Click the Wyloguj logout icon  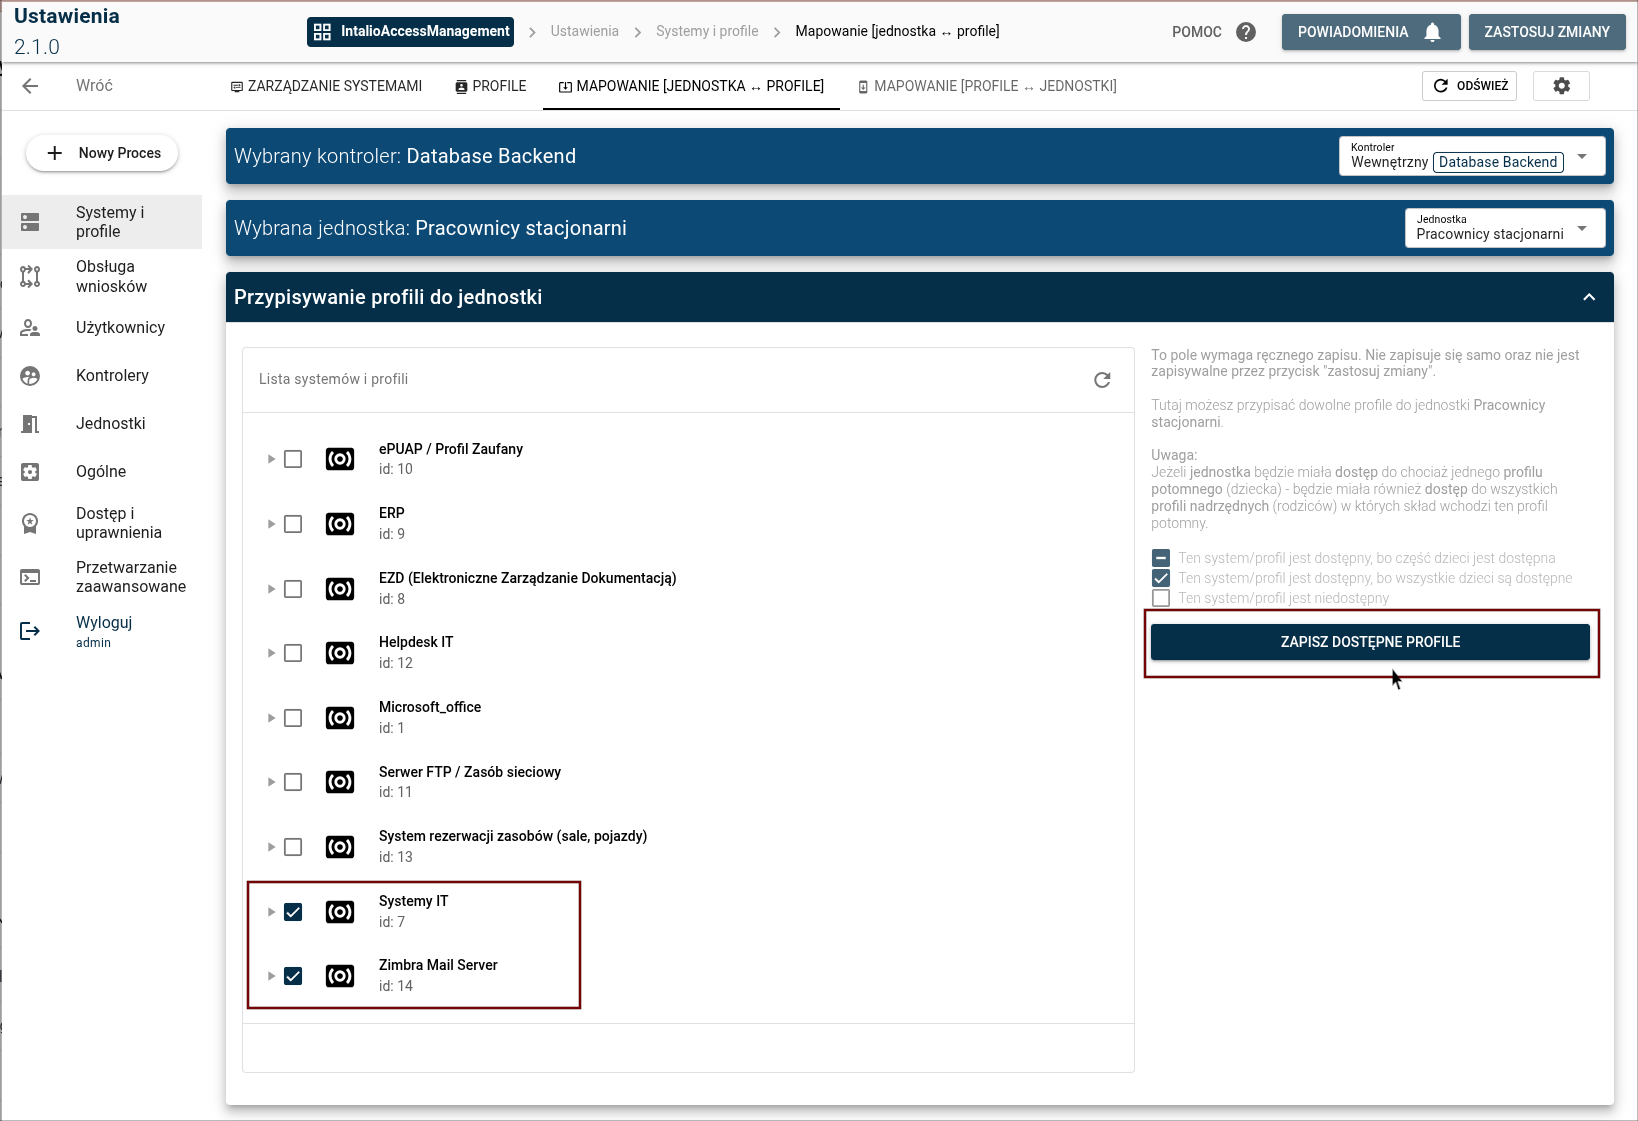(x=30, y=631)
